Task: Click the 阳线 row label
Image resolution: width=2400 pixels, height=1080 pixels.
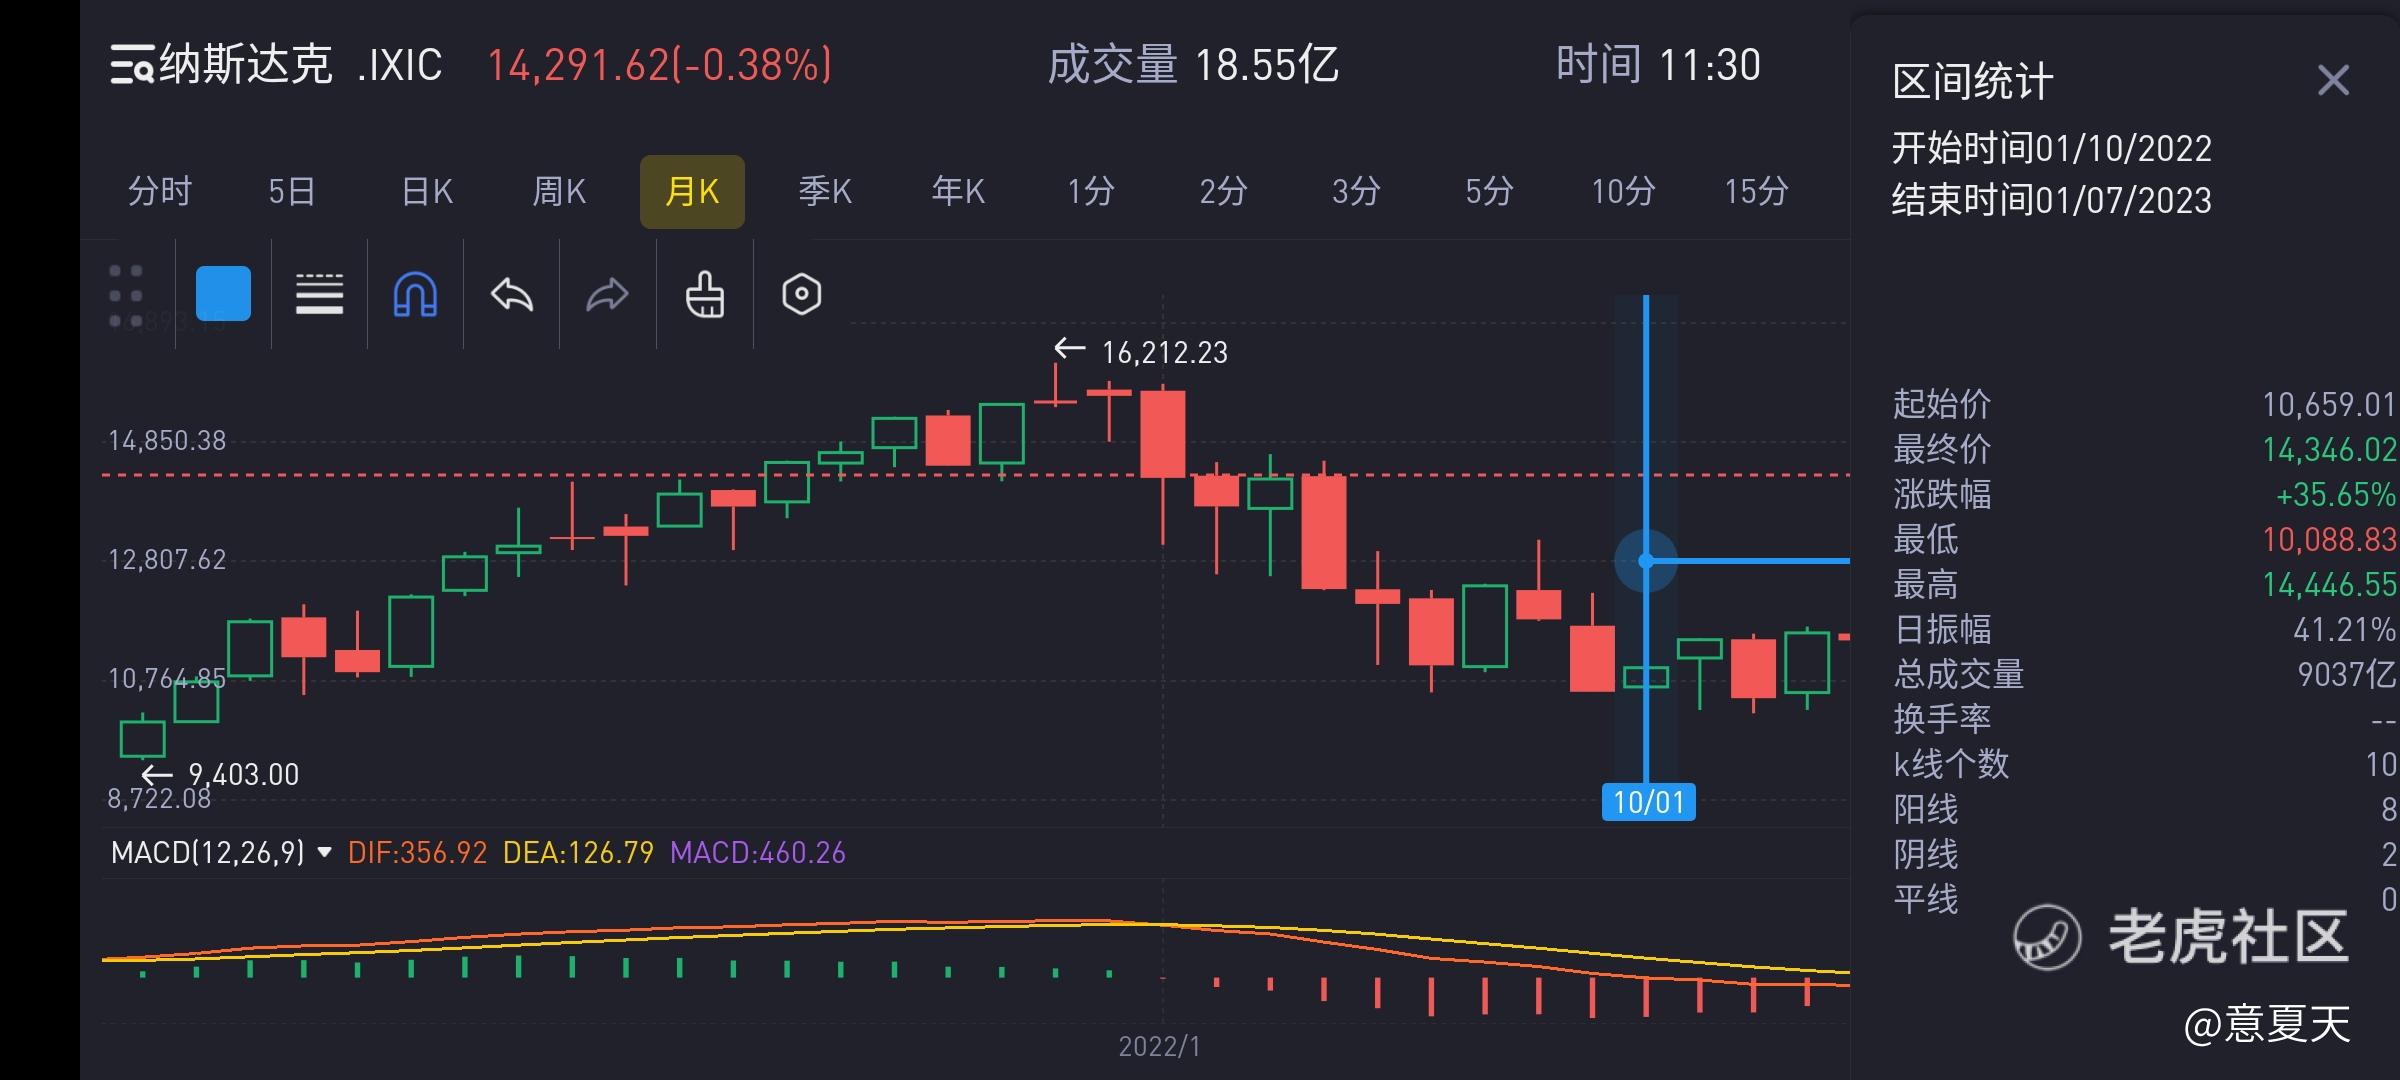Action: coord(1926,809)
